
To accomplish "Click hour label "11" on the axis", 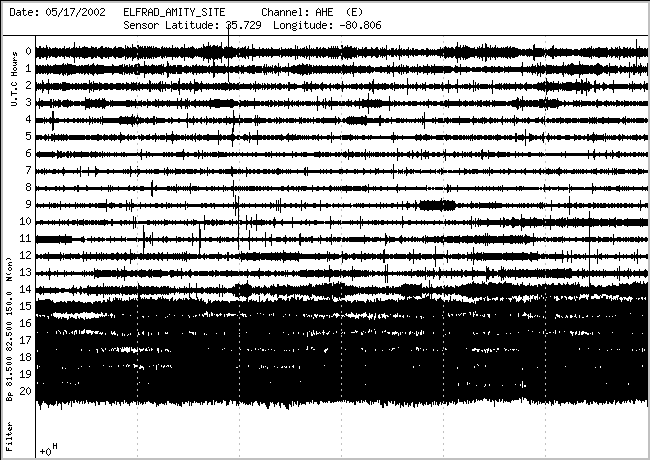I will pyautogui.click(x=25, y=238).
